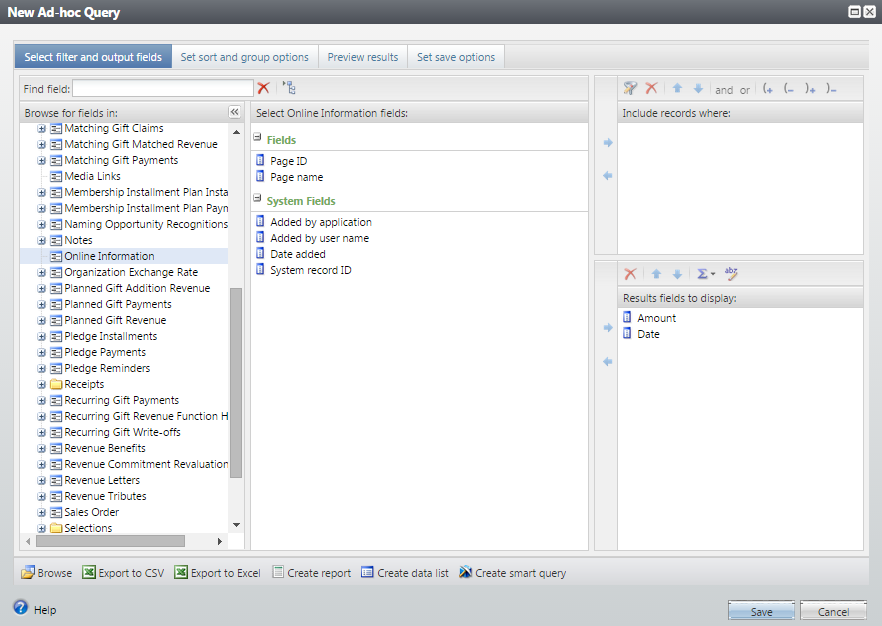
Task: Click the tree view toggle icon beside Find field
Action: click(x=289, y=88)
